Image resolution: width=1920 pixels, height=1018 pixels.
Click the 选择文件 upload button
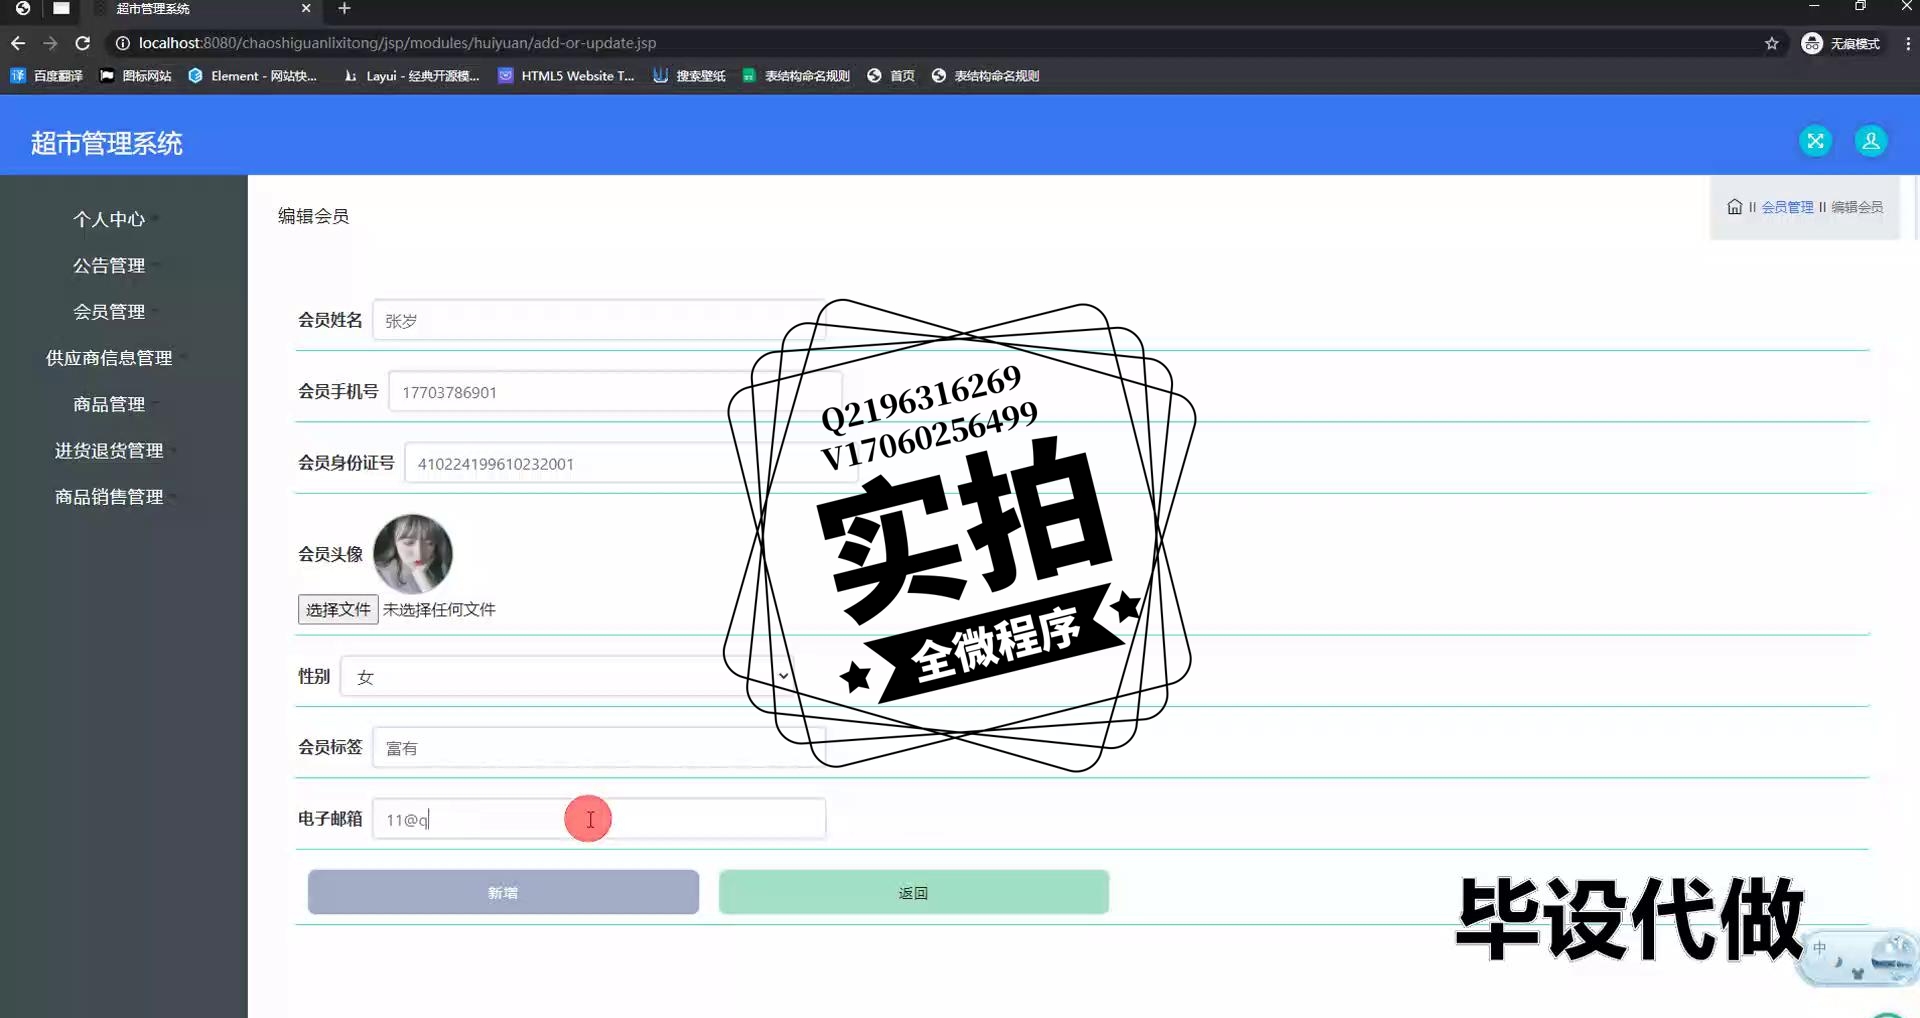(x=338, y=609)
